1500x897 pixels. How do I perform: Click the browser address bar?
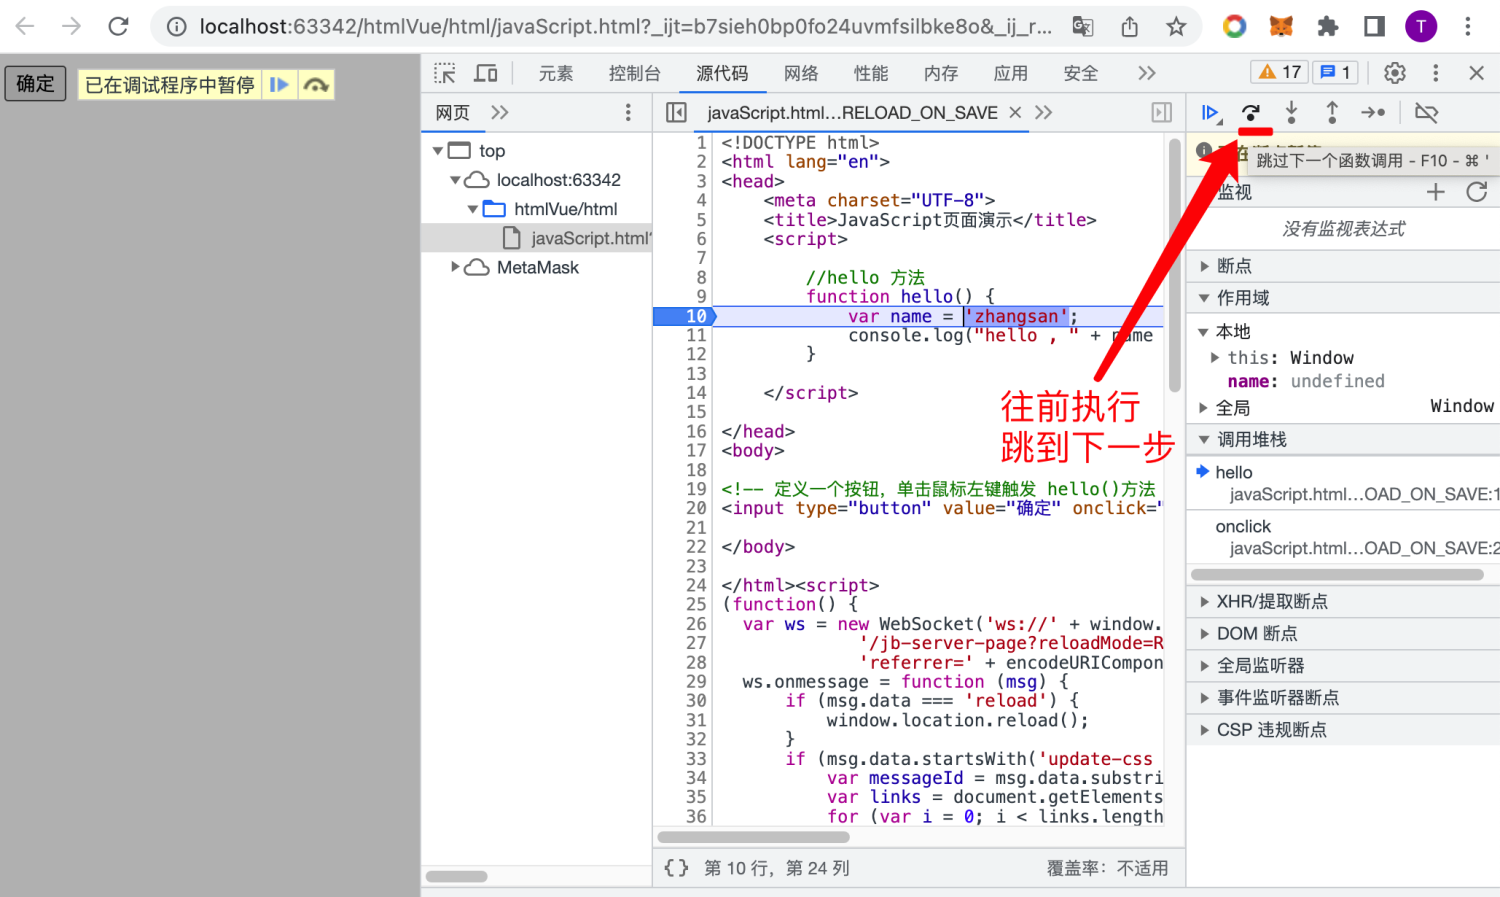pos(625,27)
